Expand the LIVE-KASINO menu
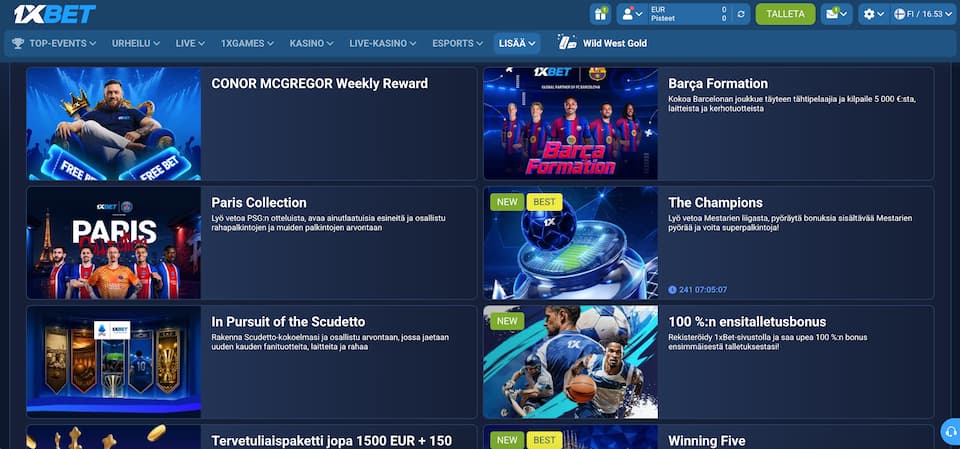960x449 pixels. (x=383, y=43)
